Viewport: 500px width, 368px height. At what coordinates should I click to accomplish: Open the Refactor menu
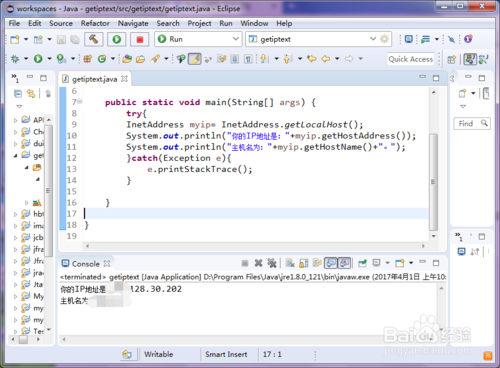pos(95,23)
